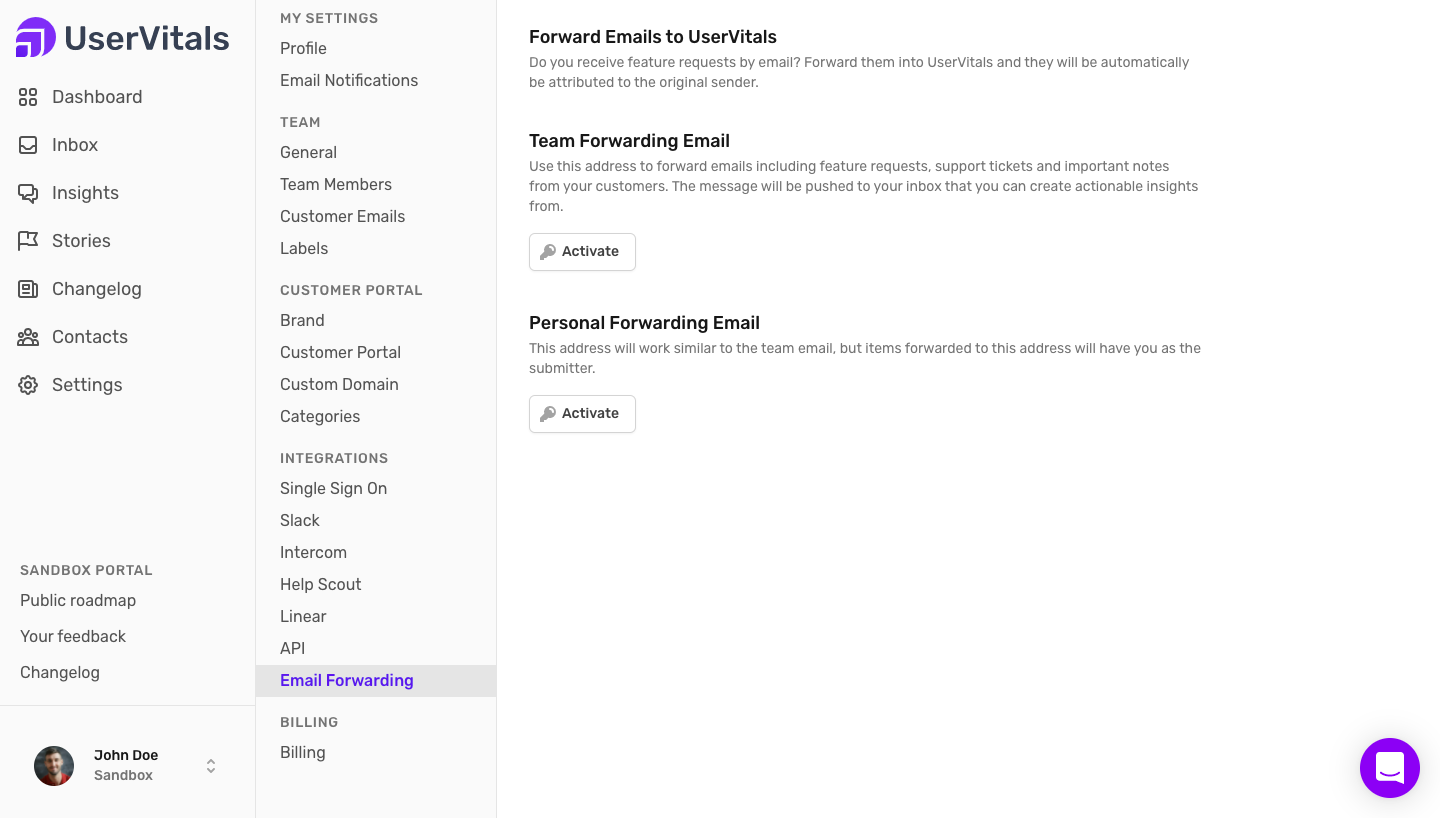
Task: Click John Doe's profile avatar
Action: 54,766
